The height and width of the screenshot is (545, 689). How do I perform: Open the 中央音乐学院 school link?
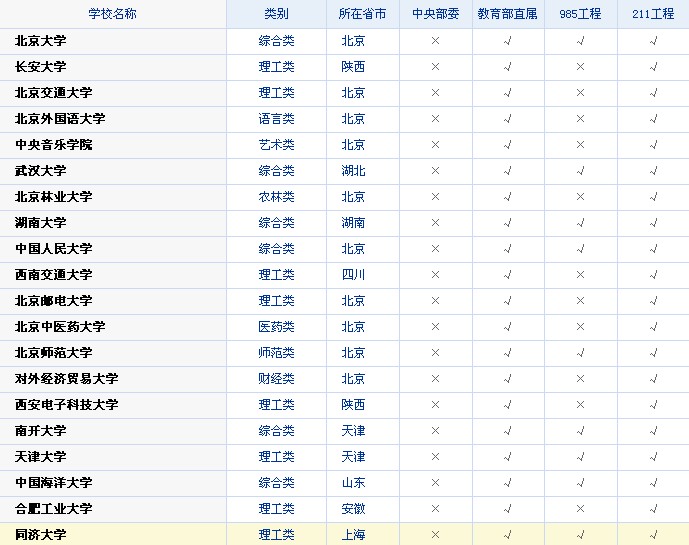pyautogui.click(x=53, y=145)
